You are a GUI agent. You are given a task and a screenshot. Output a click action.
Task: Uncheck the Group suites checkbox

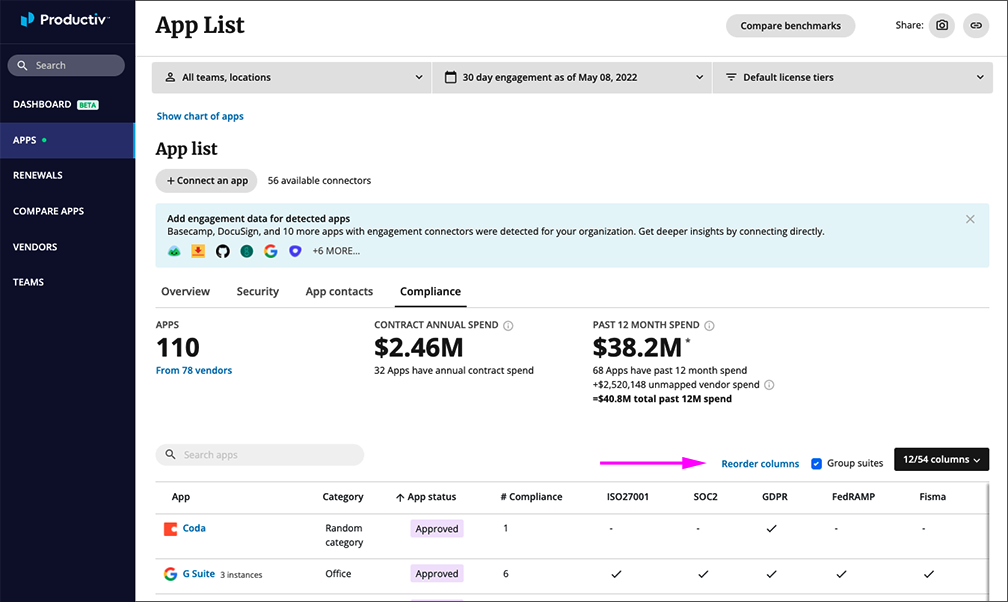tap(817, 463)
